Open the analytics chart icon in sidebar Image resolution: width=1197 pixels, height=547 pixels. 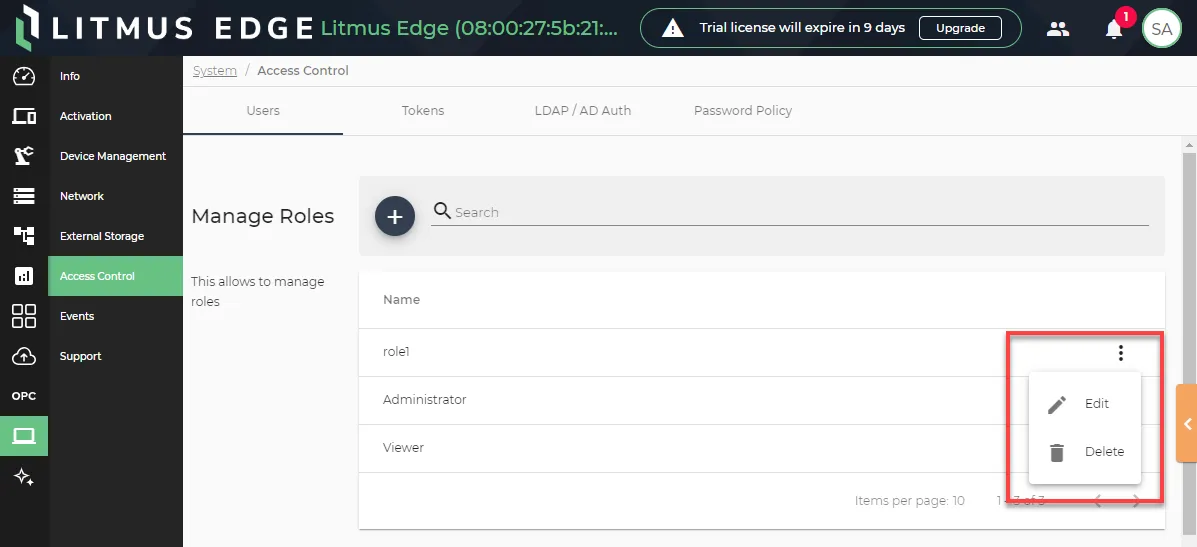(24, 276)
